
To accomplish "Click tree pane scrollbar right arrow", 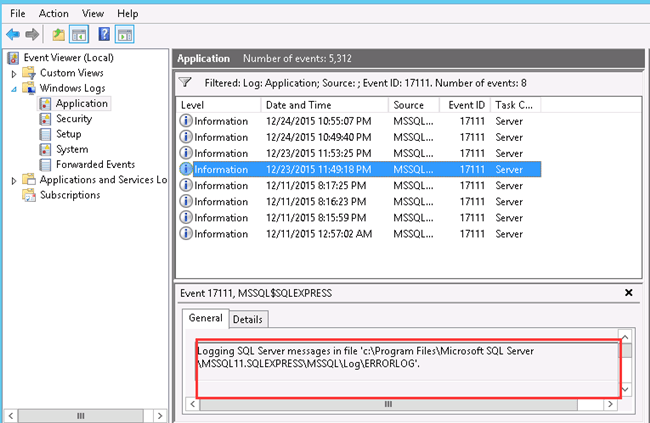I will coord(160,416).
